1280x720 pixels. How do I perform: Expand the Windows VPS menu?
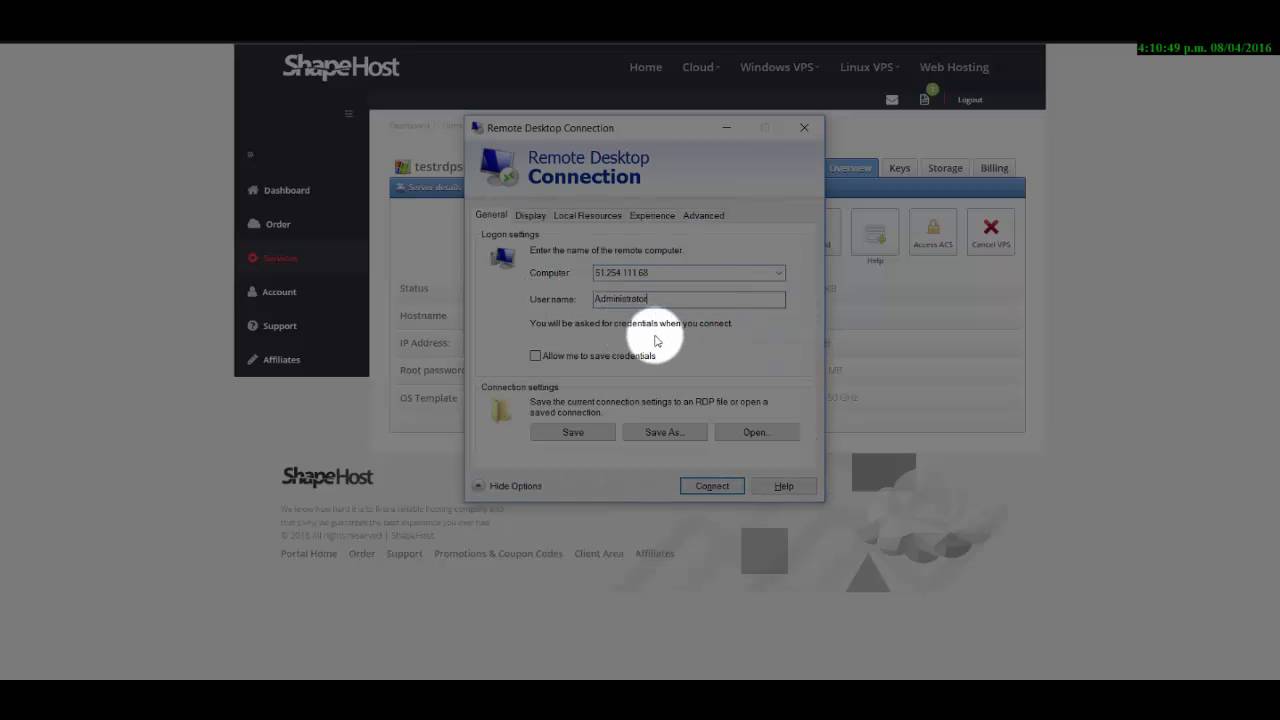(779, 67)
